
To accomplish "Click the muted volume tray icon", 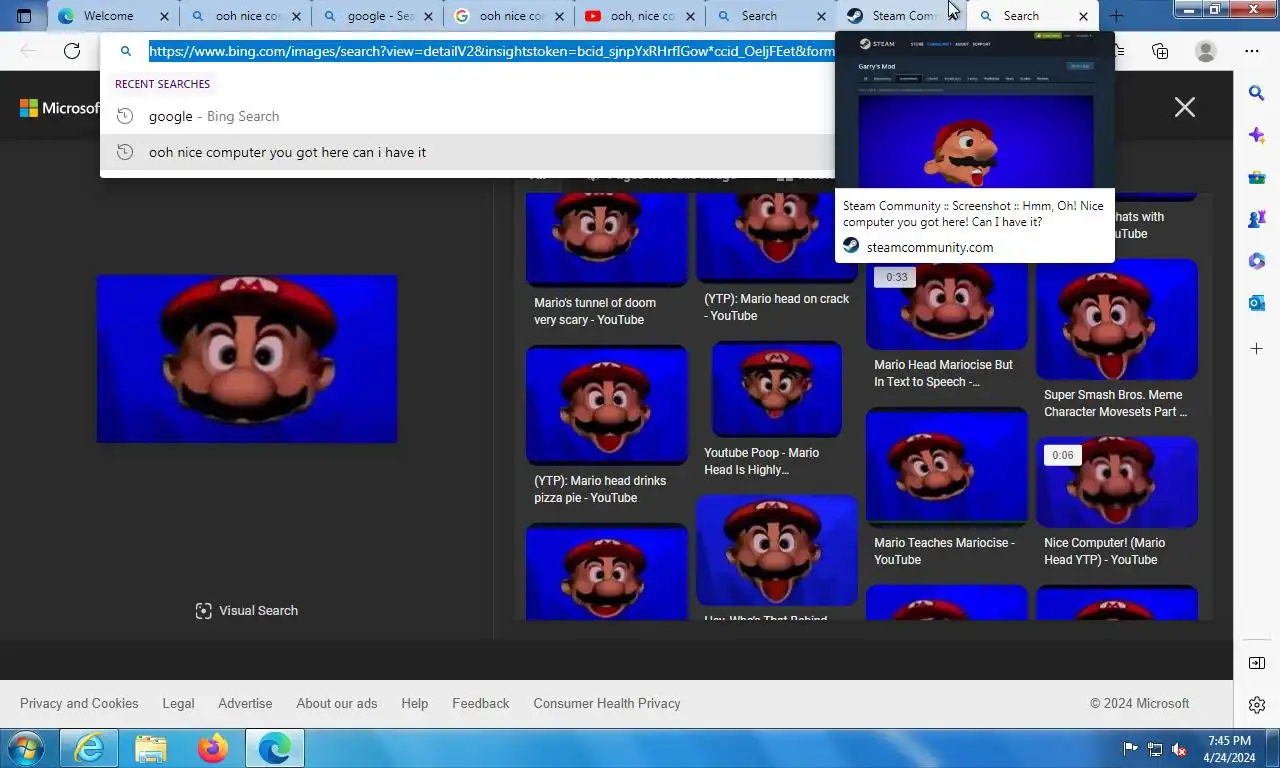I will click(1180, 749).
